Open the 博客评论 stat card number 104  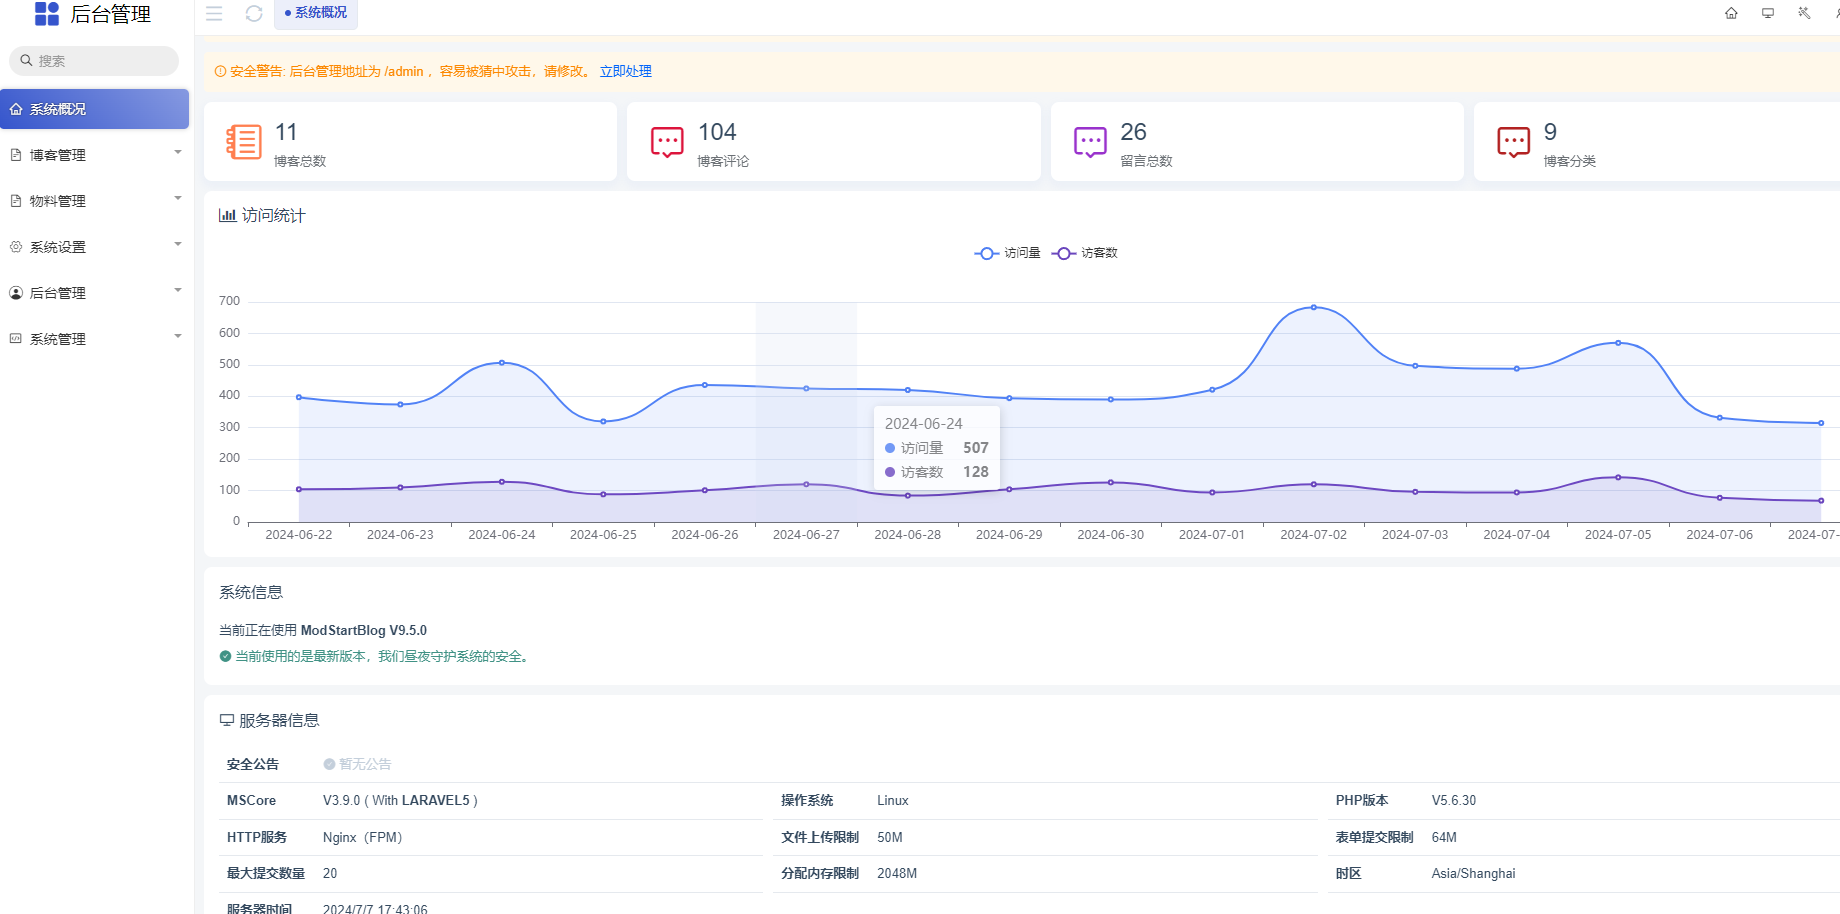tap(717, 132)
